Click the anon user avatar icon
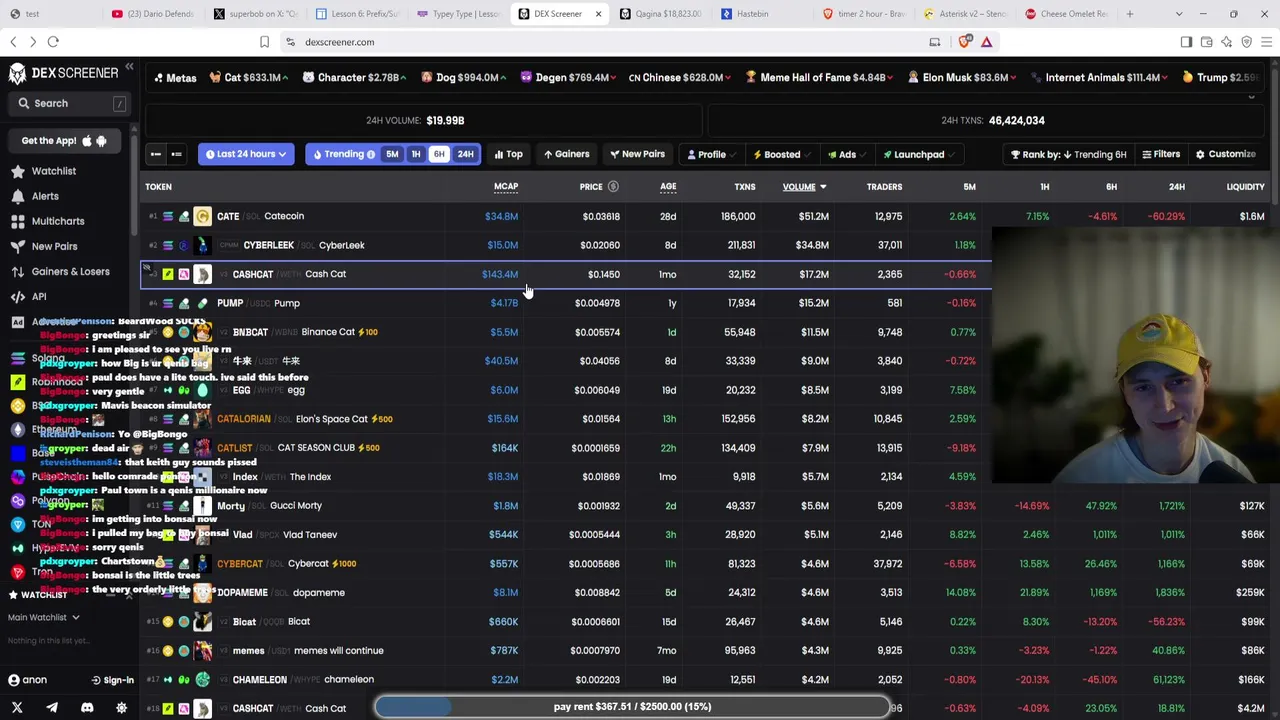Image resolution: width=1280 pixels, height=720 pixels. pyautogui.click(x=14, y=680)
